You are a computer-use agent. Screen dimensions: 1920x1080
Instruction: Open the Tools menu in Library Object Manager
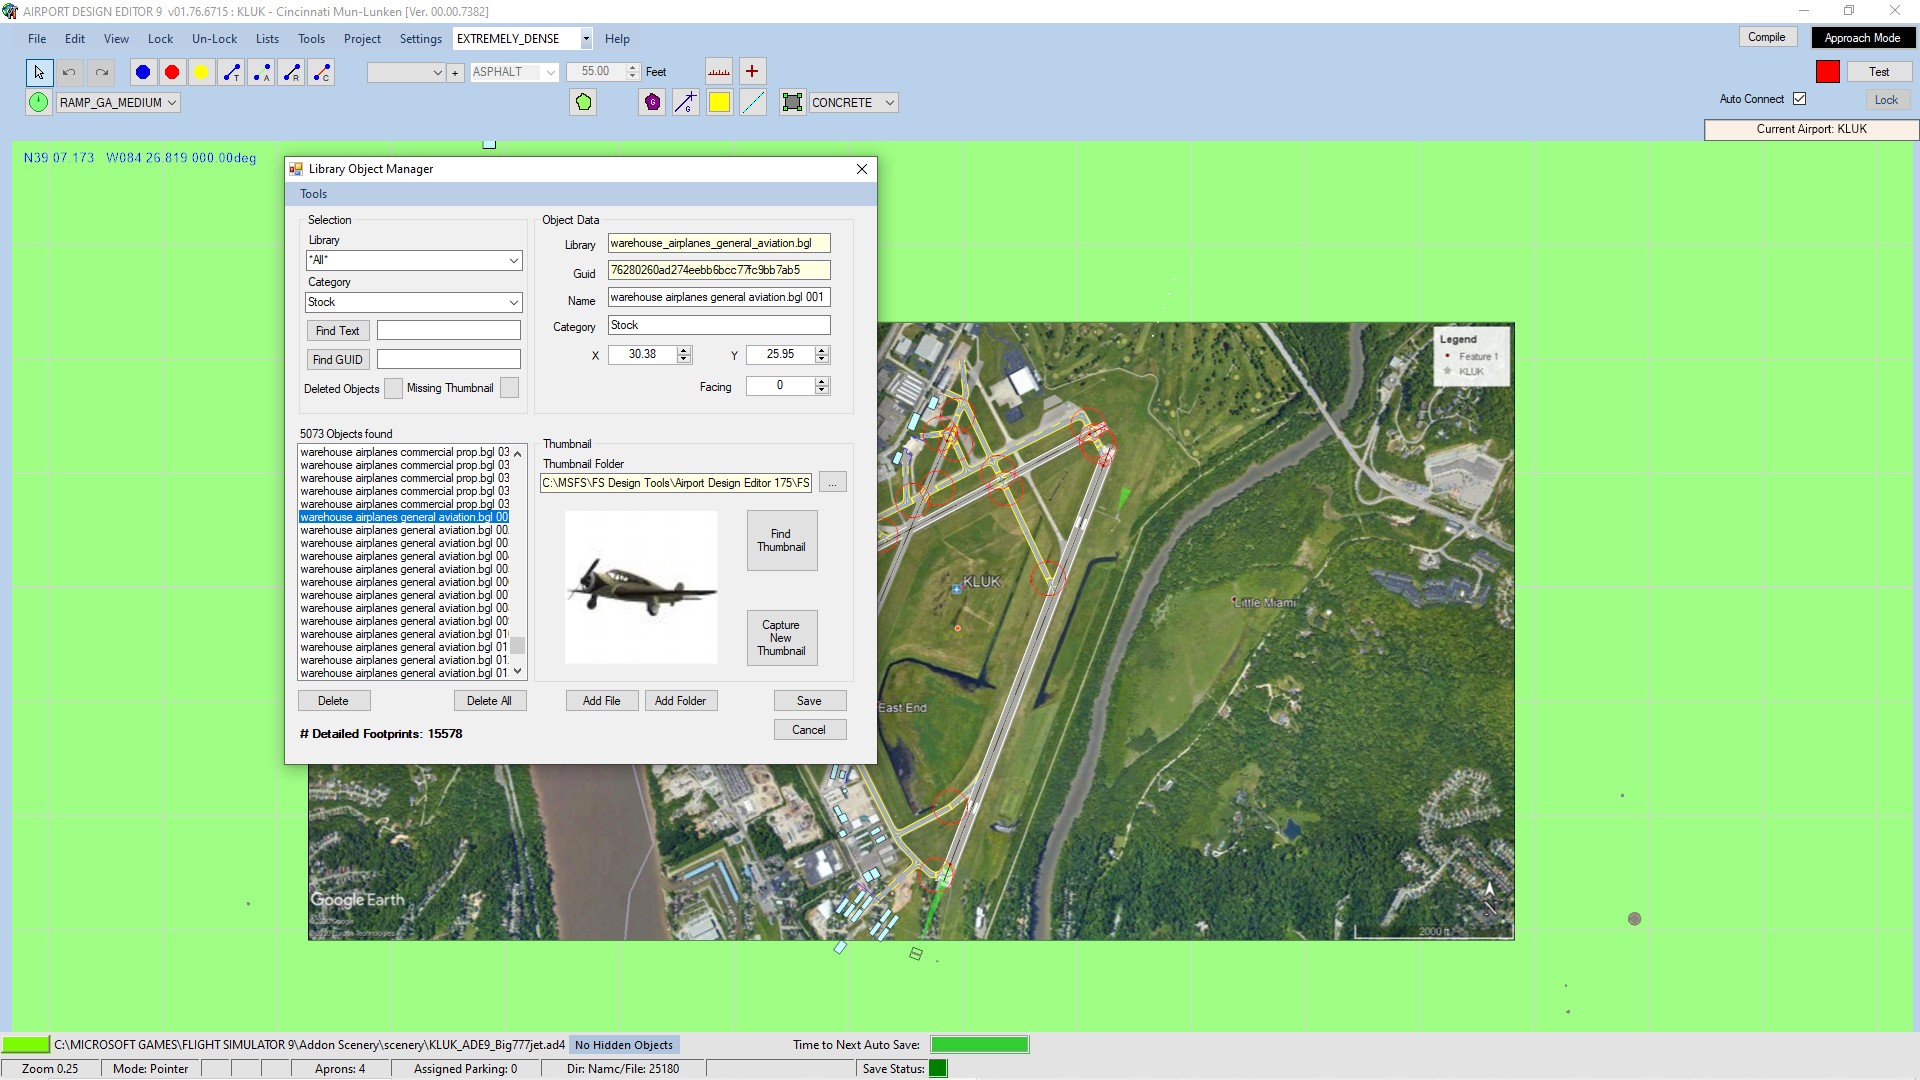click(x=313, y=194)
